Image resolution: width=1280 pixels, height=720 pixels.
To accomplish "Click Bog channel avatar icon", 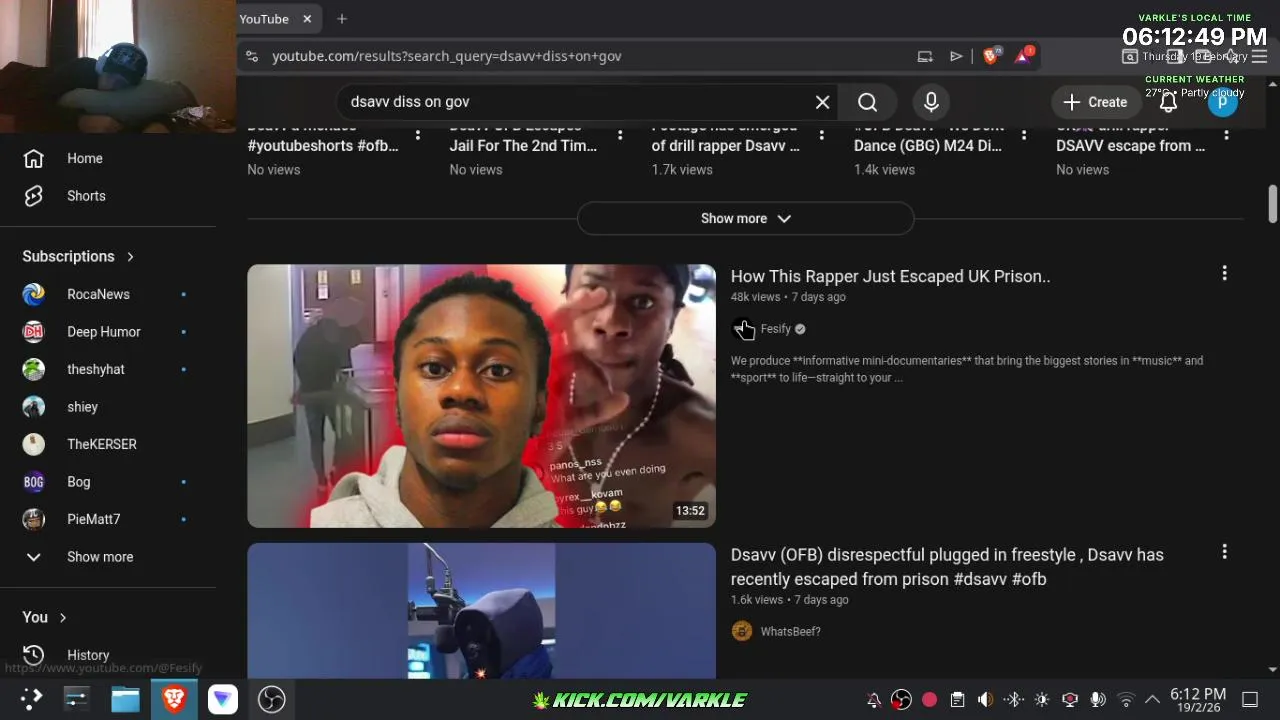I will 34,482.
